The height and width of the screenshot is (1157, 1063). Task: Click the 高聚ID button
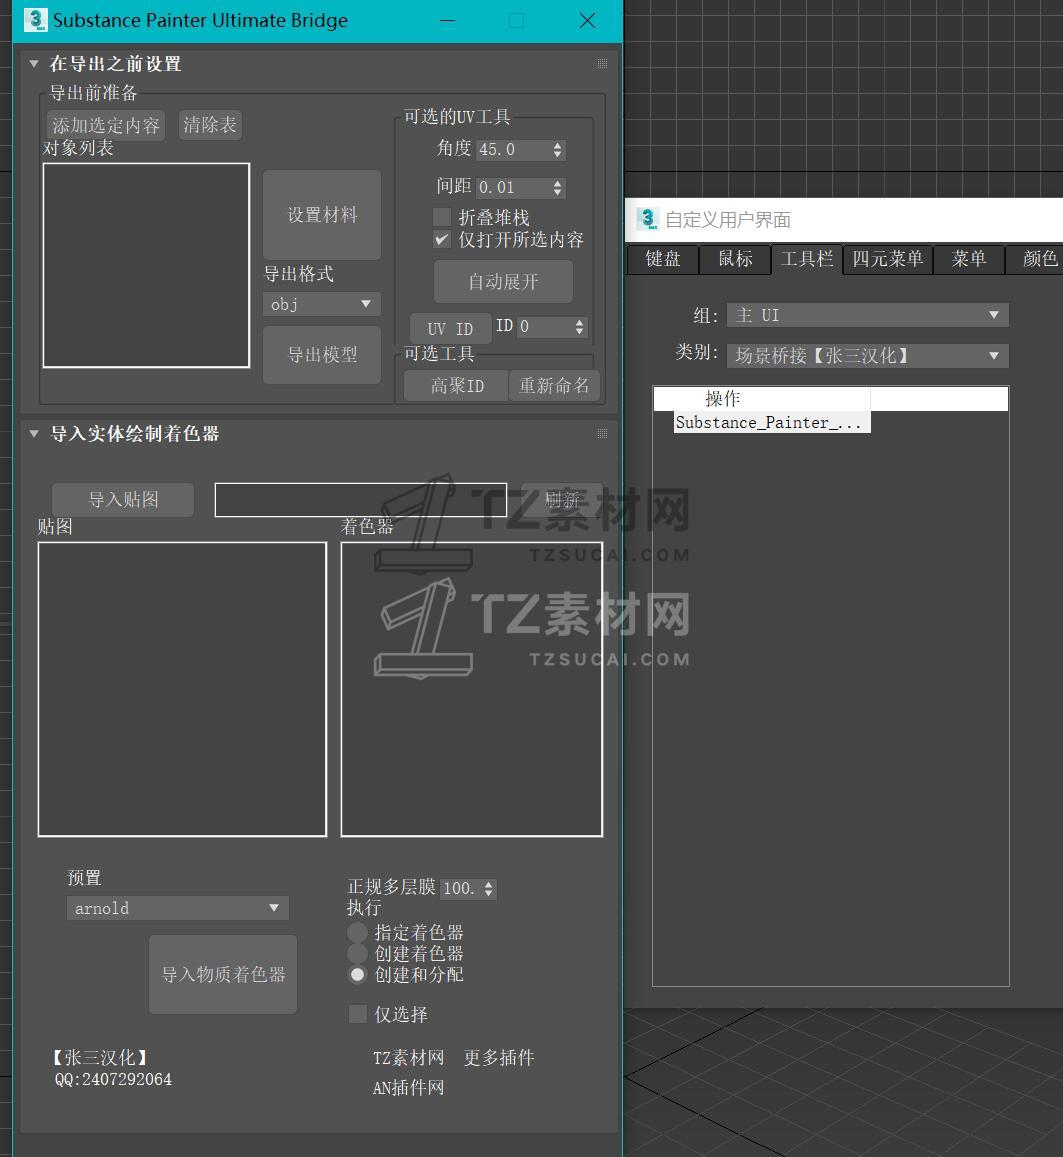457,386
